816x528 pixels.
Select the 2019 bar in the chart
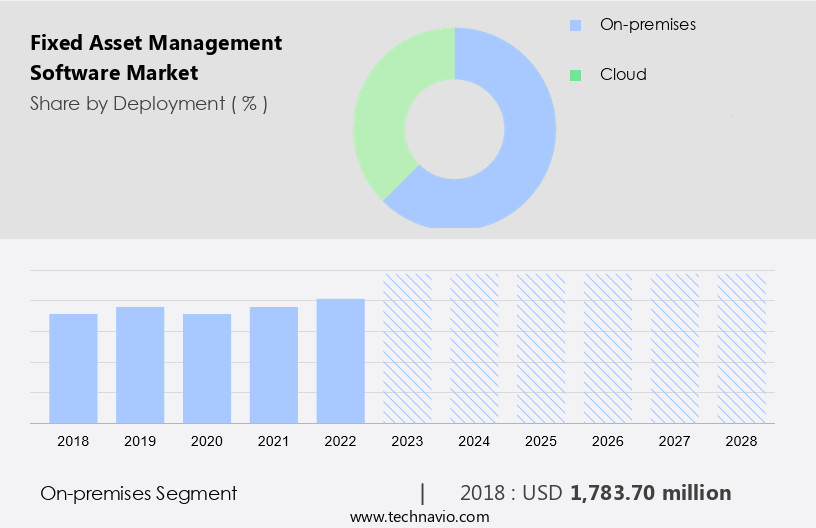(x=140, y=364)
